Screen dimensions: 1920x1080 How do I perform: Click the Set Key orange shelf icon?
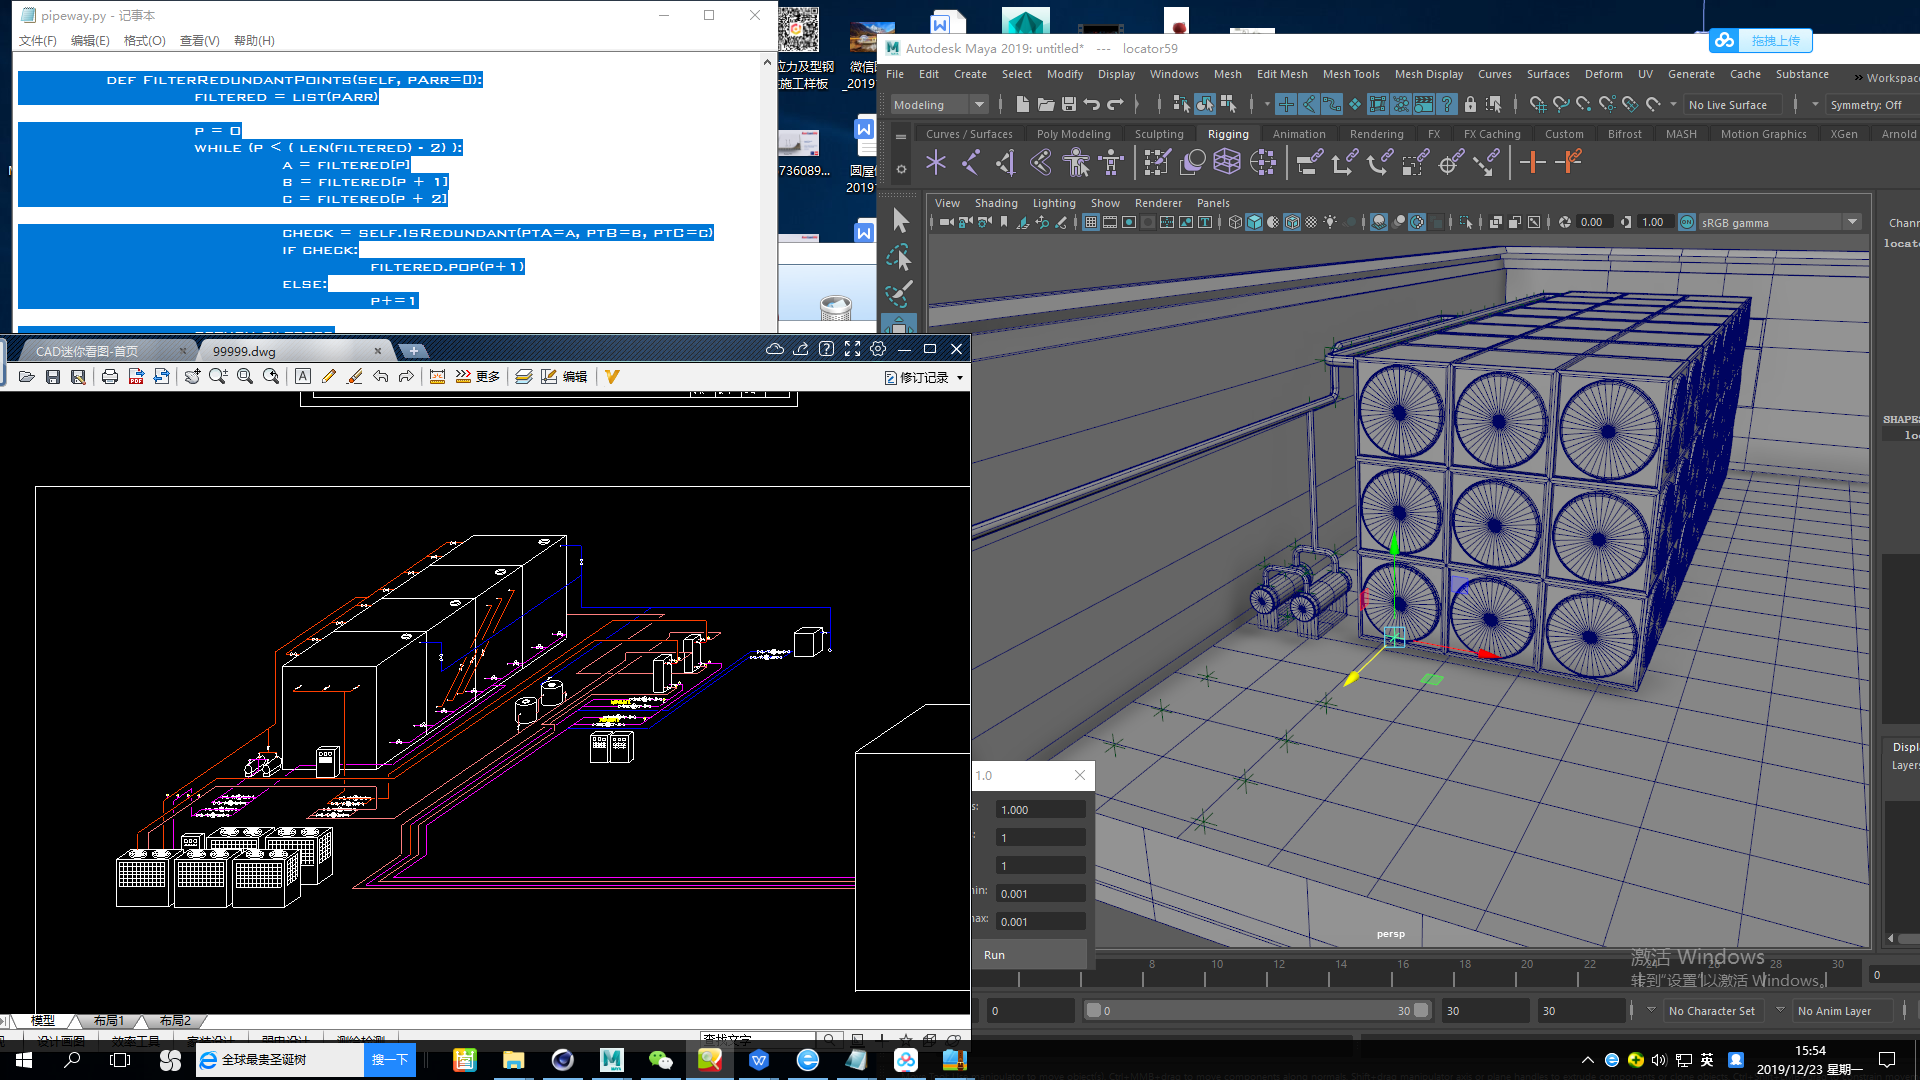(x=1532, y=162)
